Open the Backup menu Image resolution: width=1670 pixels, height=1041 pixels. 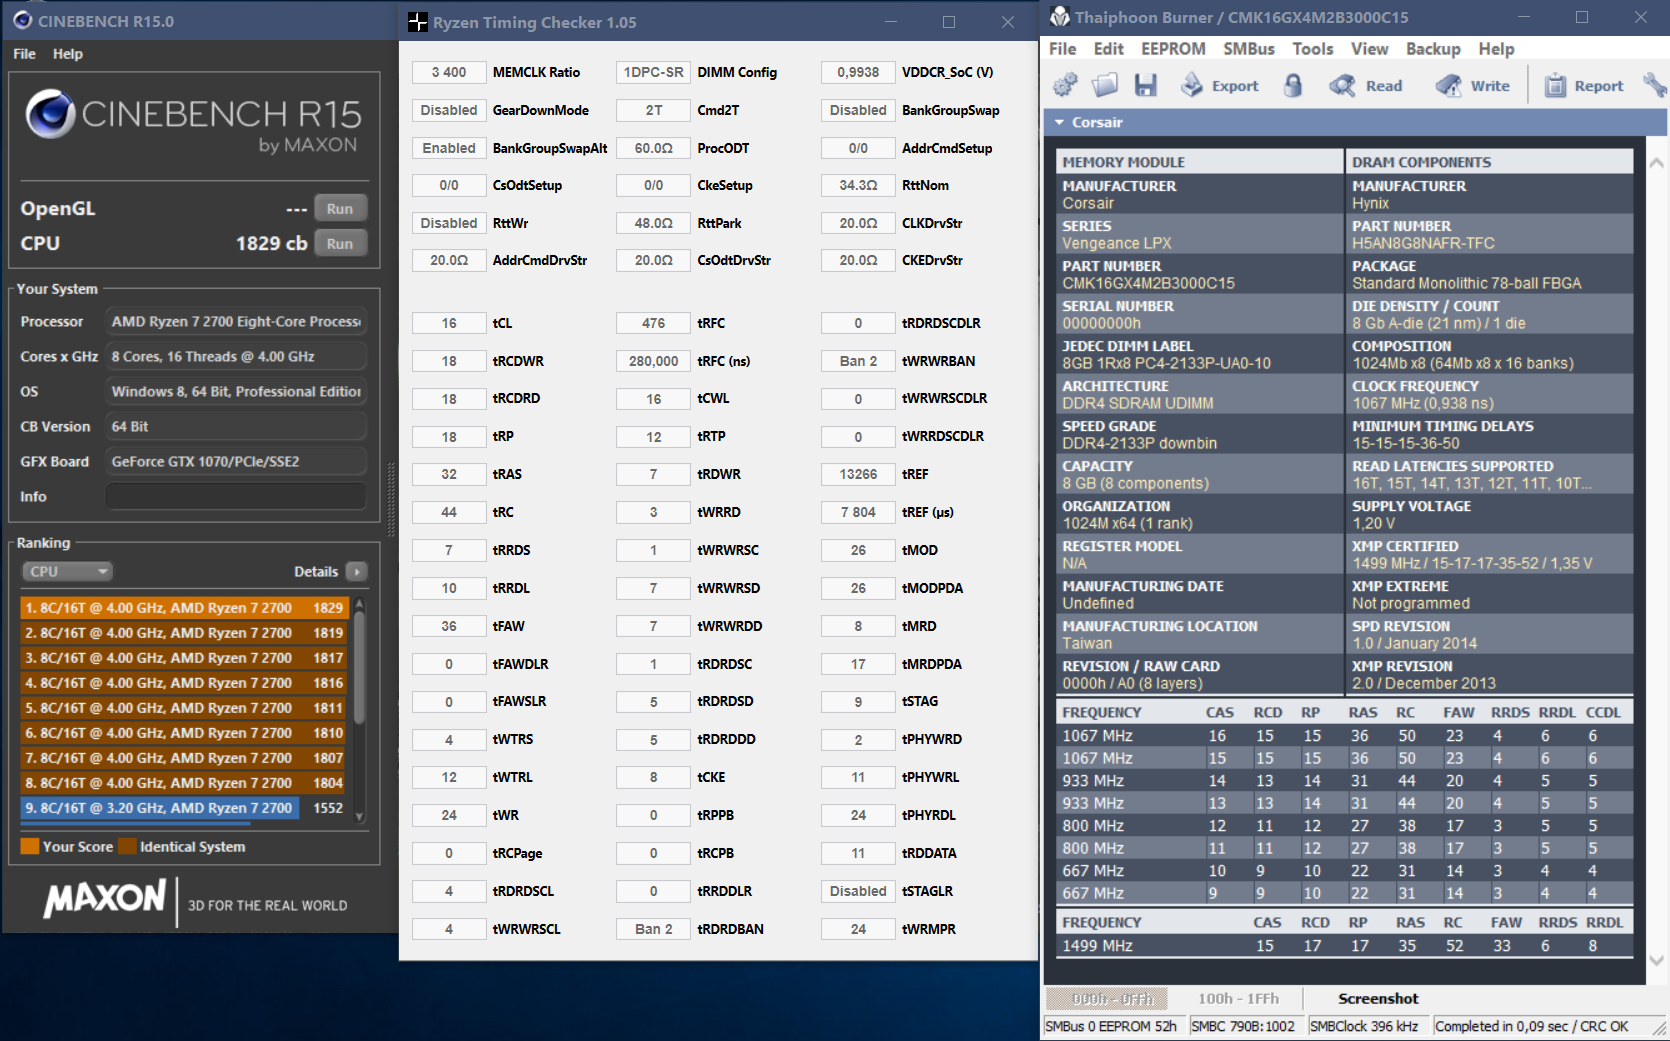1433,49
